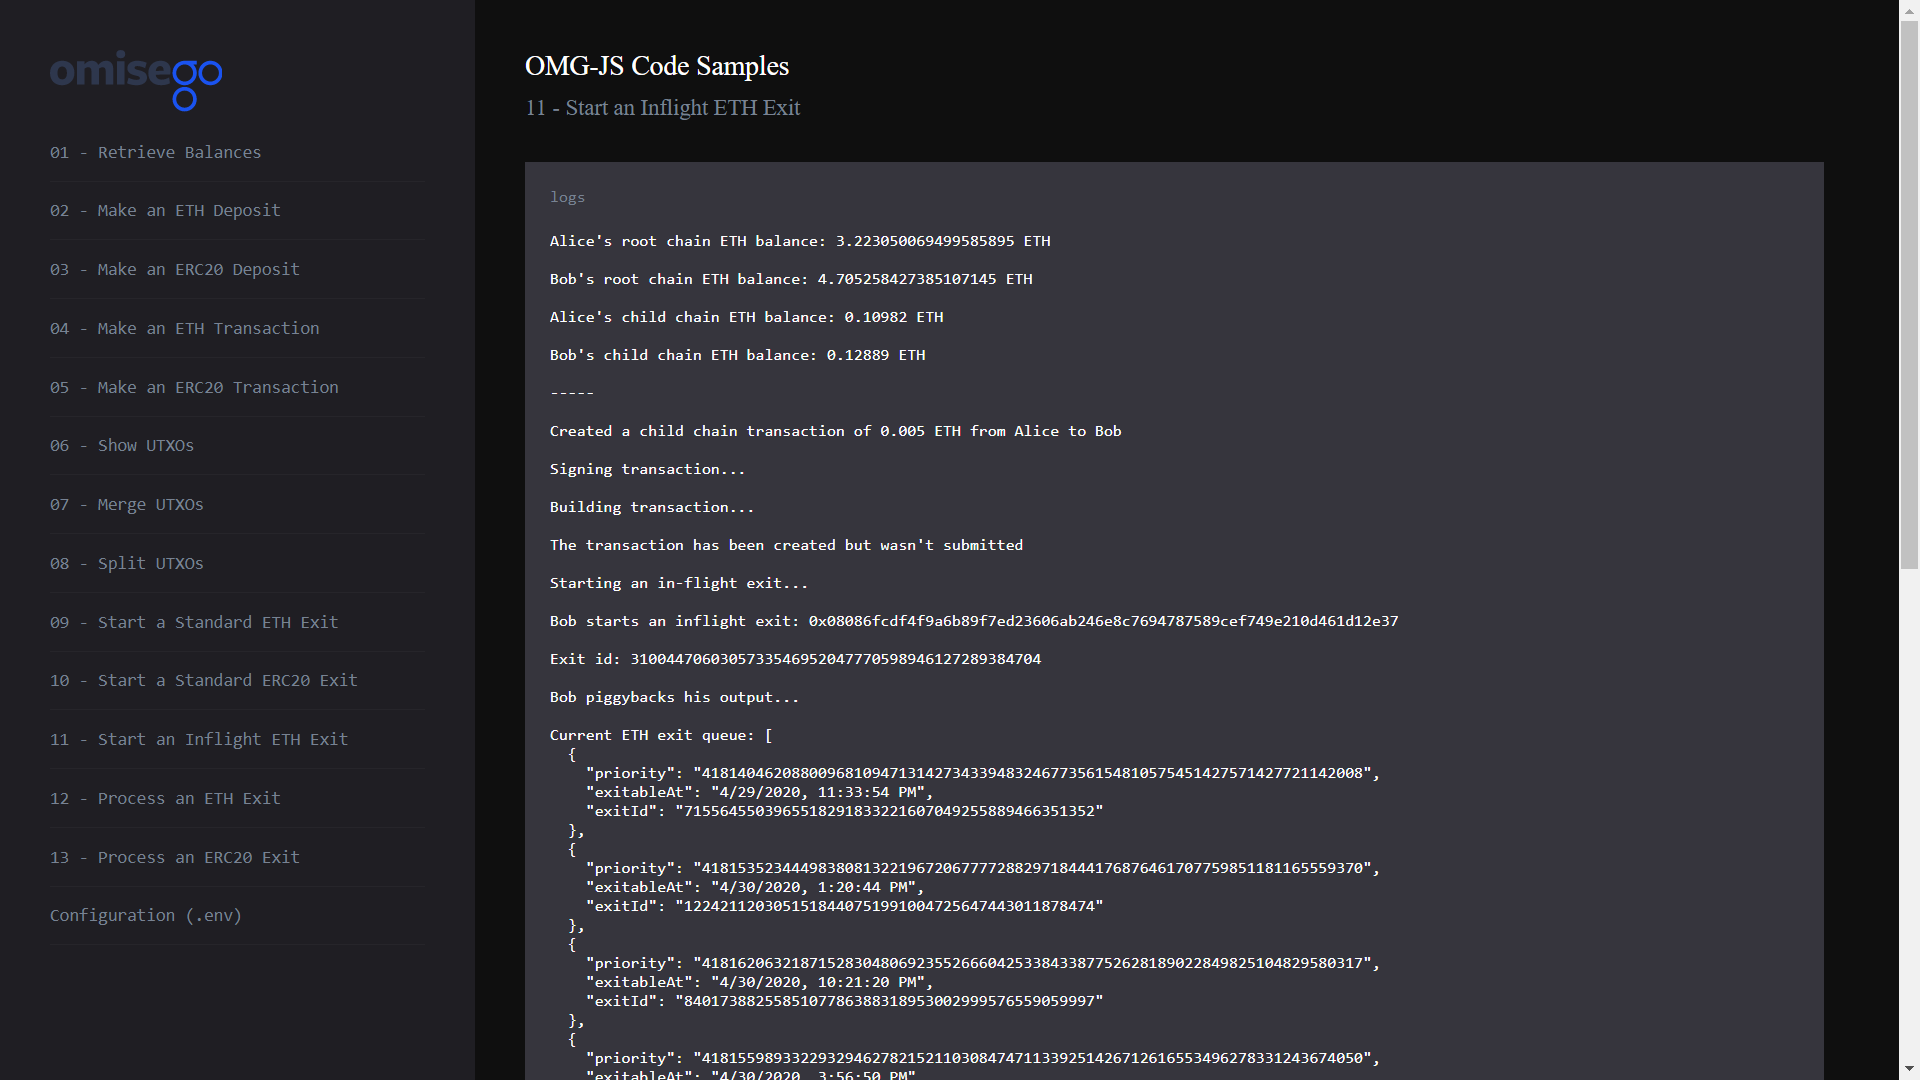The height and width of the screenshot is (1080, 1920).
Task: Click the 'Building transaction...' log line
Action: (652, 507)
